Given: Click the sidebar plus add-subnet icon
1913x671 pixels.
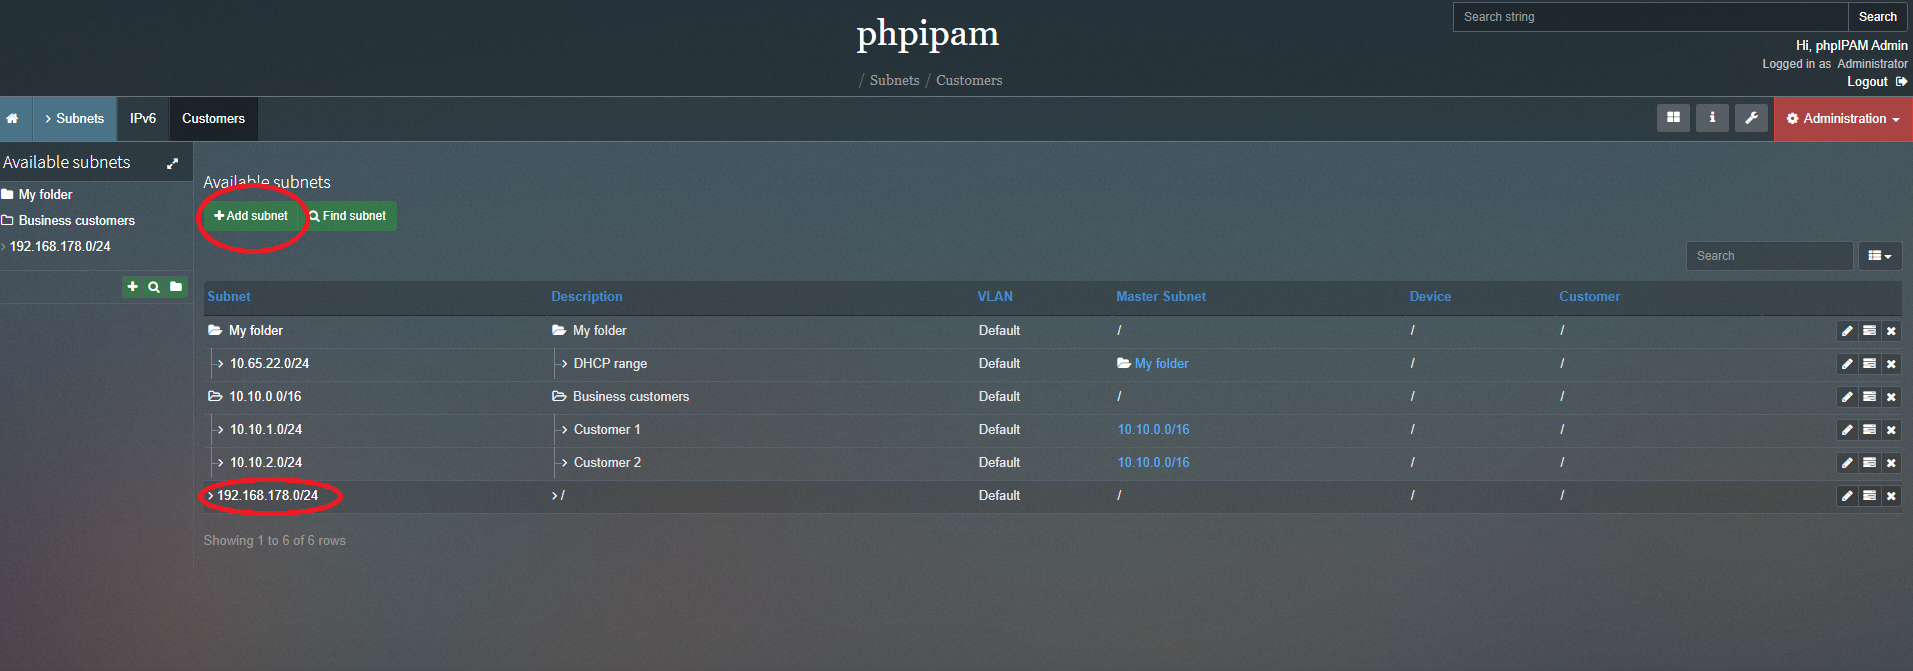Looking at the screenshot, I should point(133,287).
